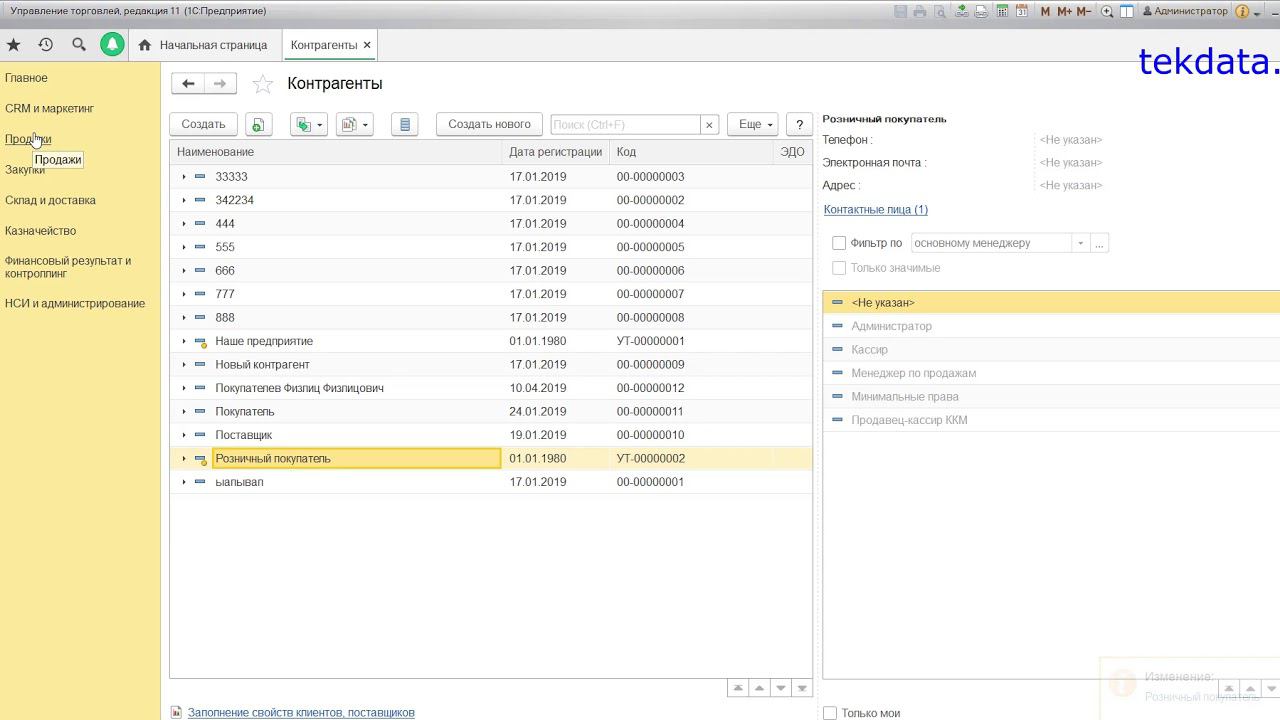
Task: Open the Казначейство section
Action: point(40,231)
